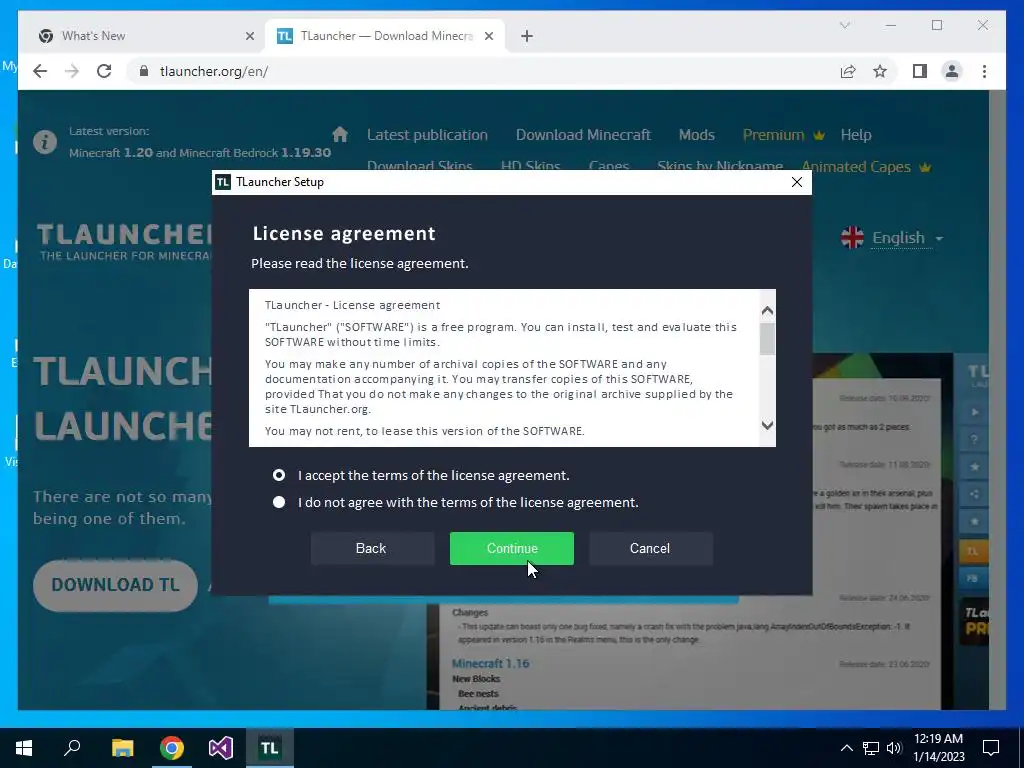This screenshot has height=768, width=1024.
Task: Click the license agreement scrollbar thumb
Action: pos(767,338)
